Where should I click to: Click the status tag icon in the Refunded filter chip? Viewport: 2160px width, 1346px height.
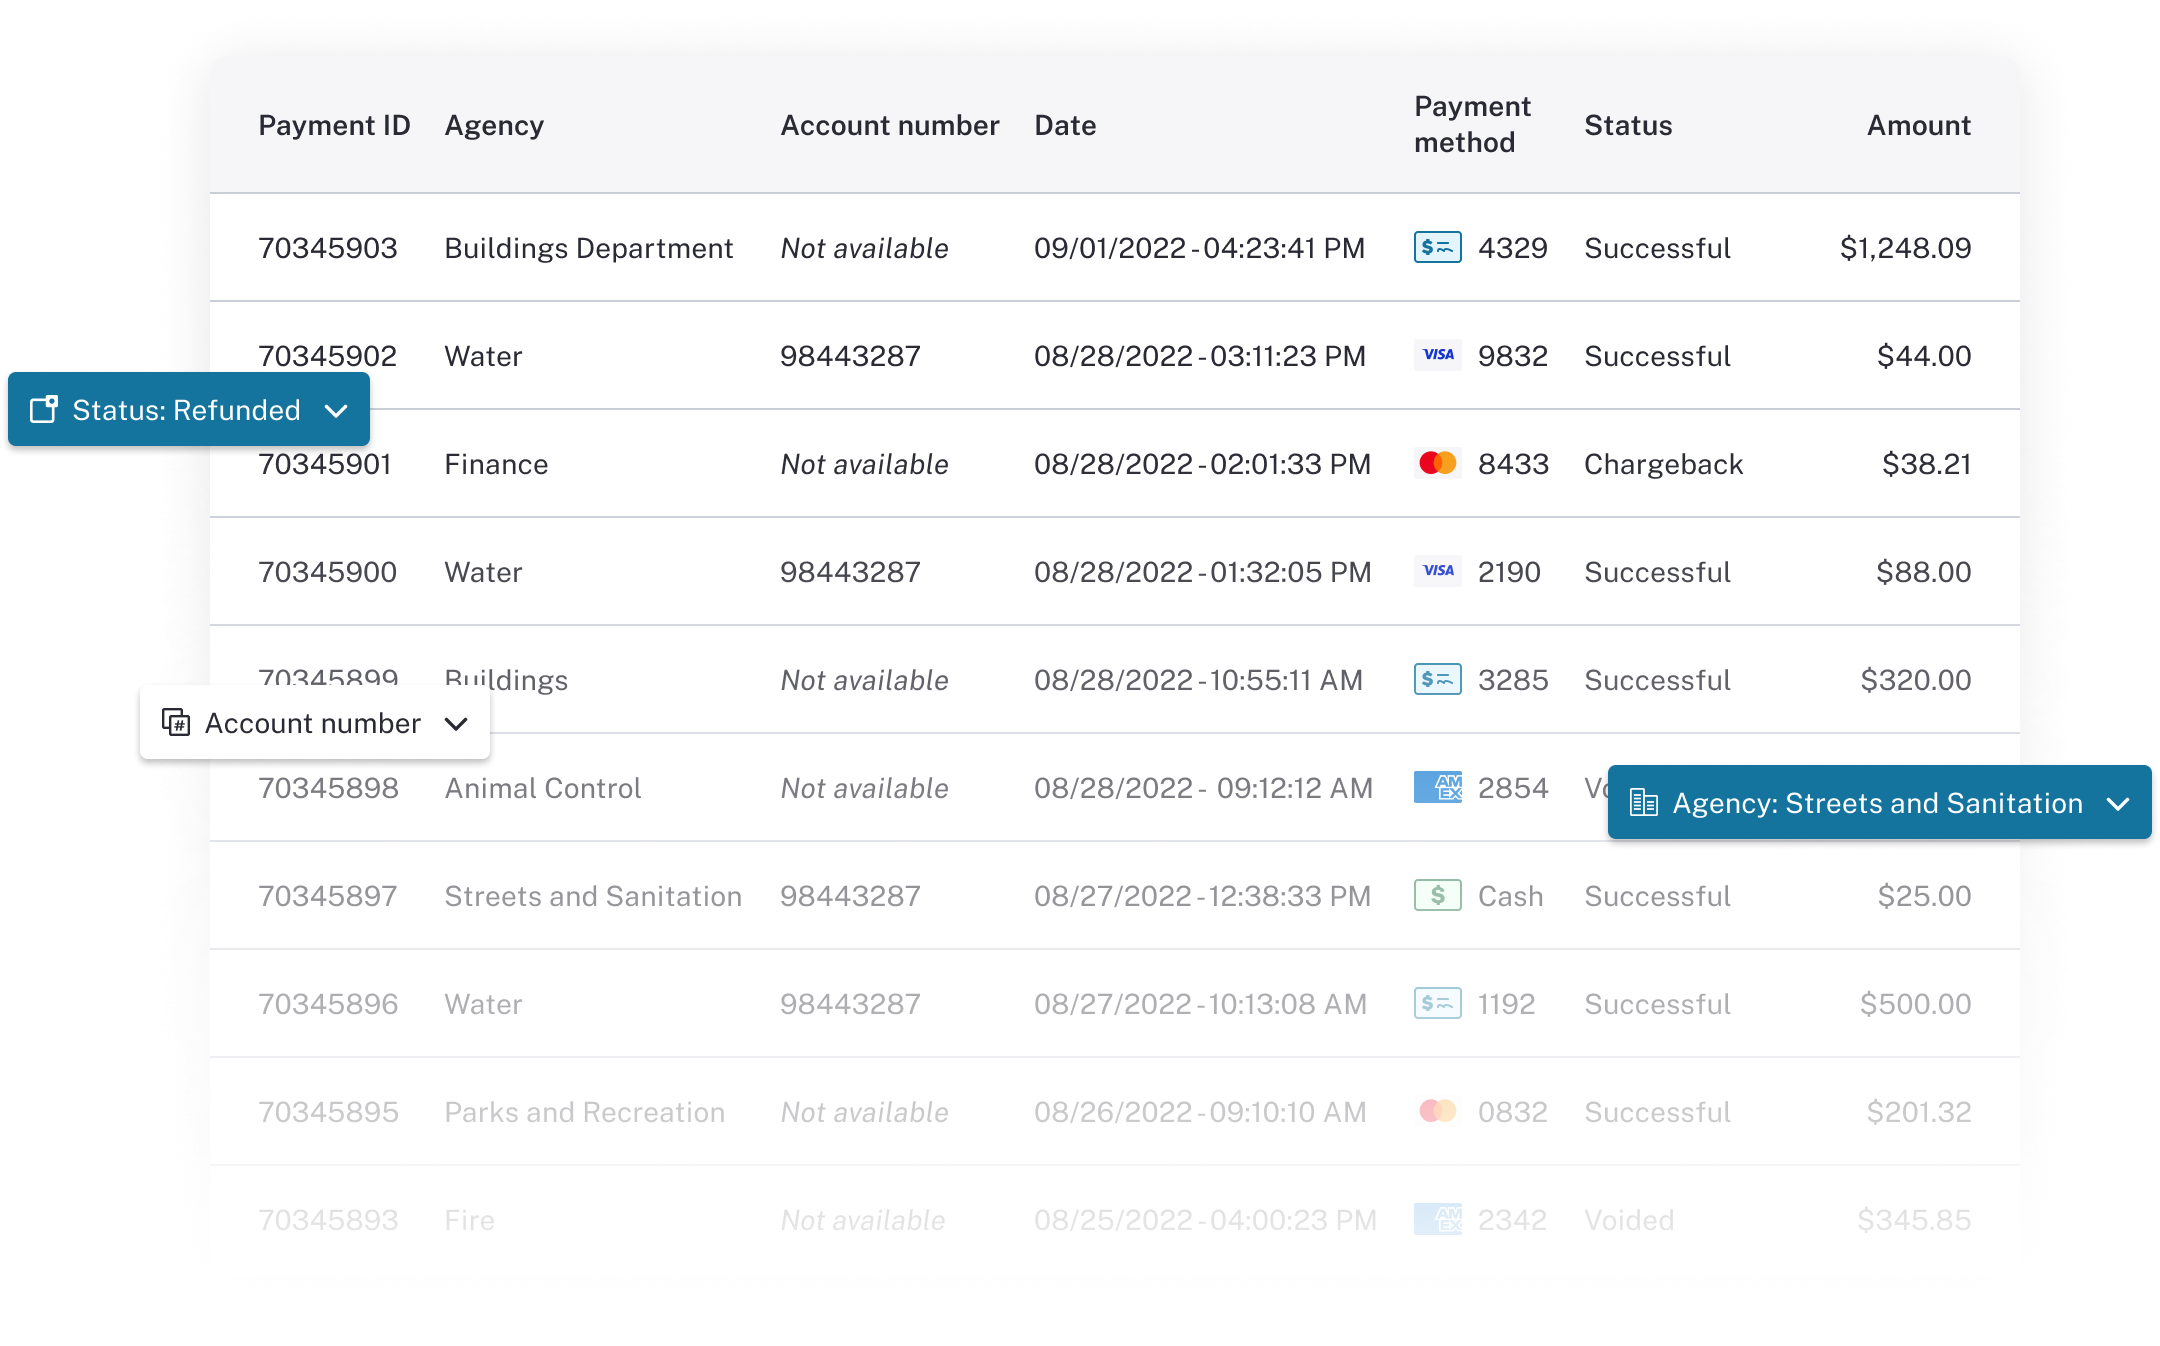tap(44, 409)
